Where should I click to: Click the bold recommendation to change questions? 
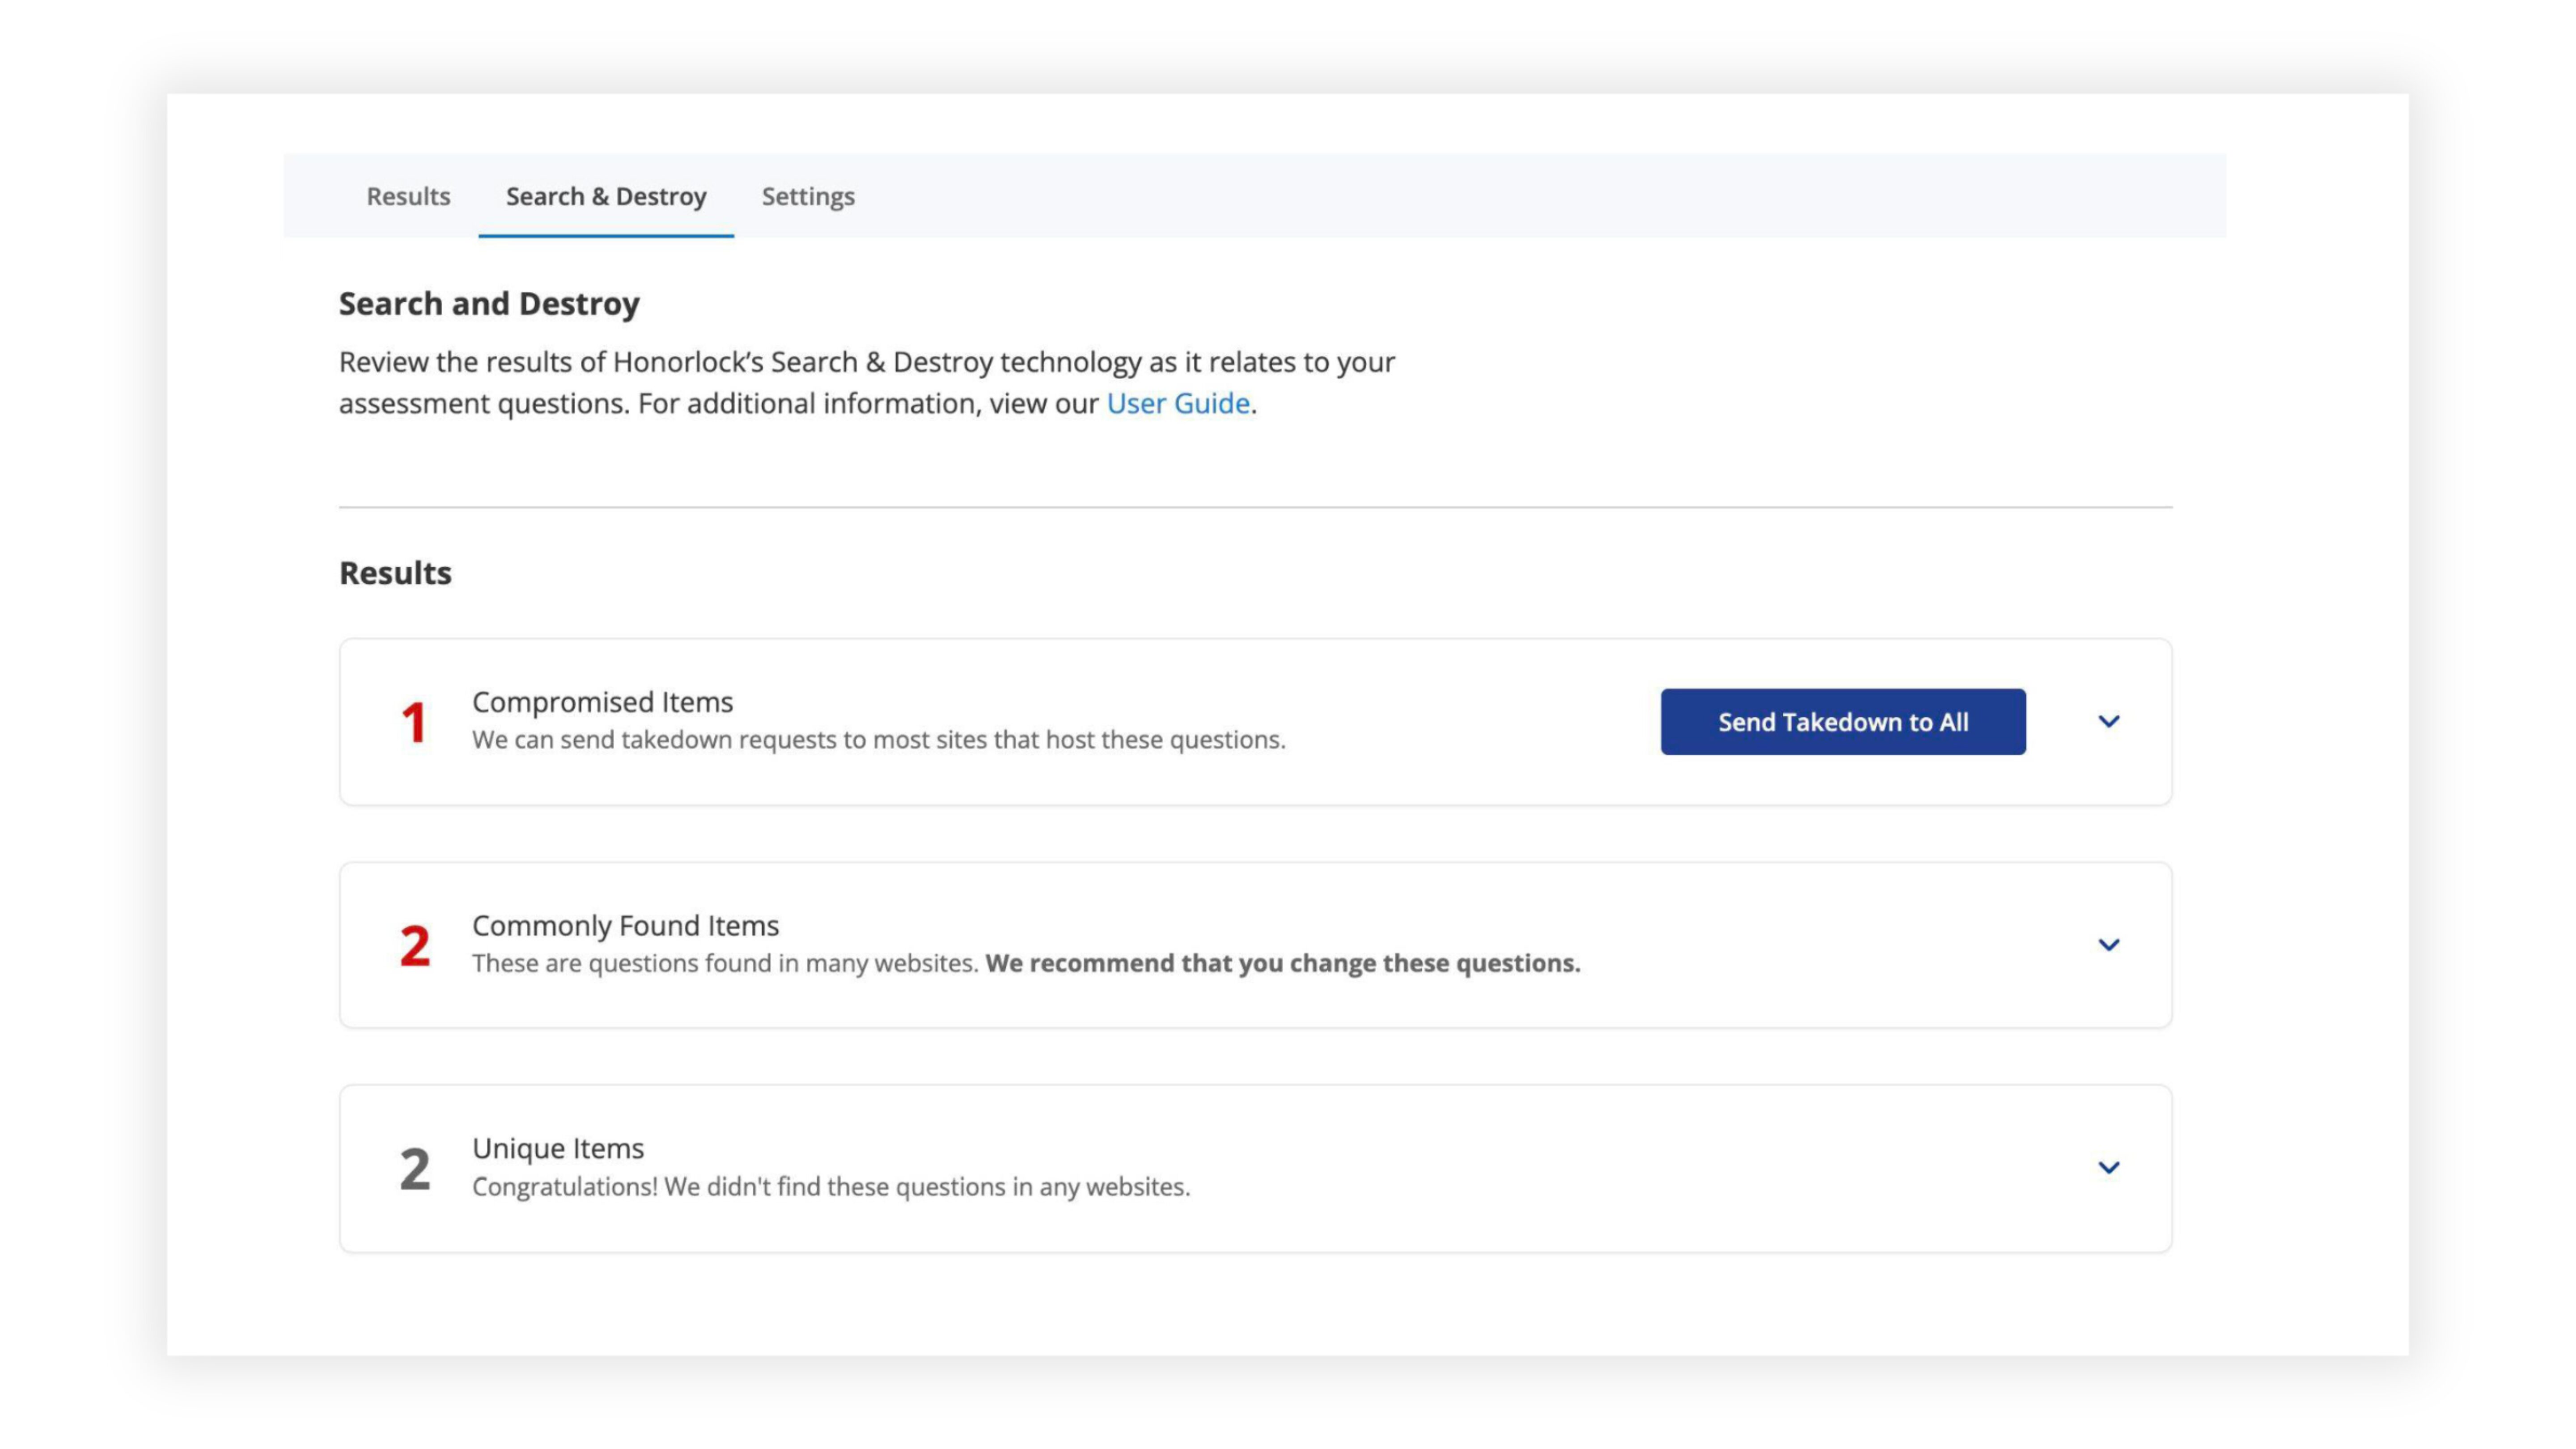click(x=1282, y=963)
